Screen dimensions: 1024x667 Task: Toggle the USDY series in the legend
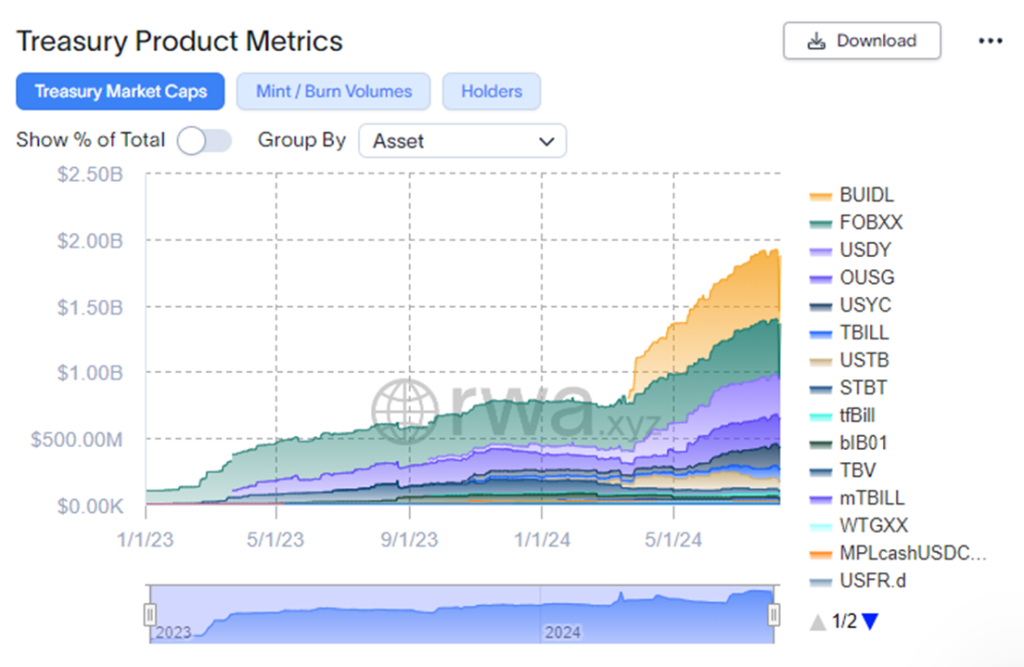[862, 250]
